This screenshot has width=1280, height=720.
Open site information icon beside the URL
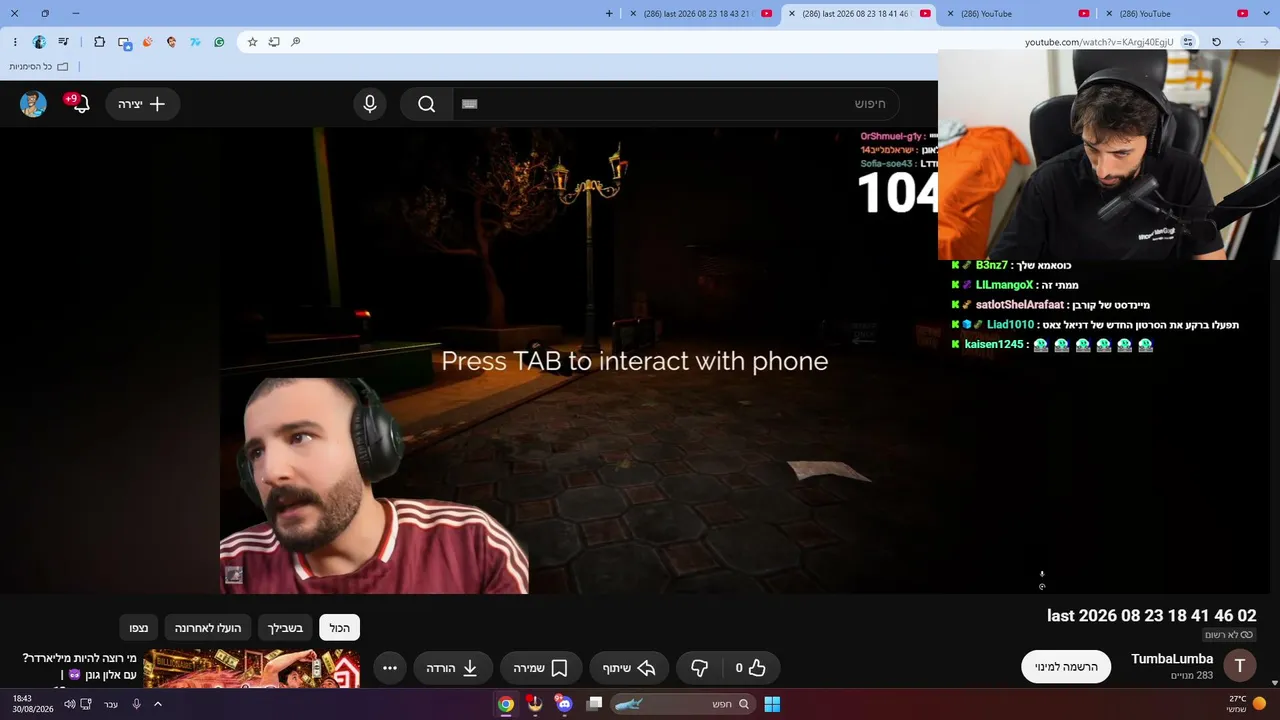pos(1188,42)
